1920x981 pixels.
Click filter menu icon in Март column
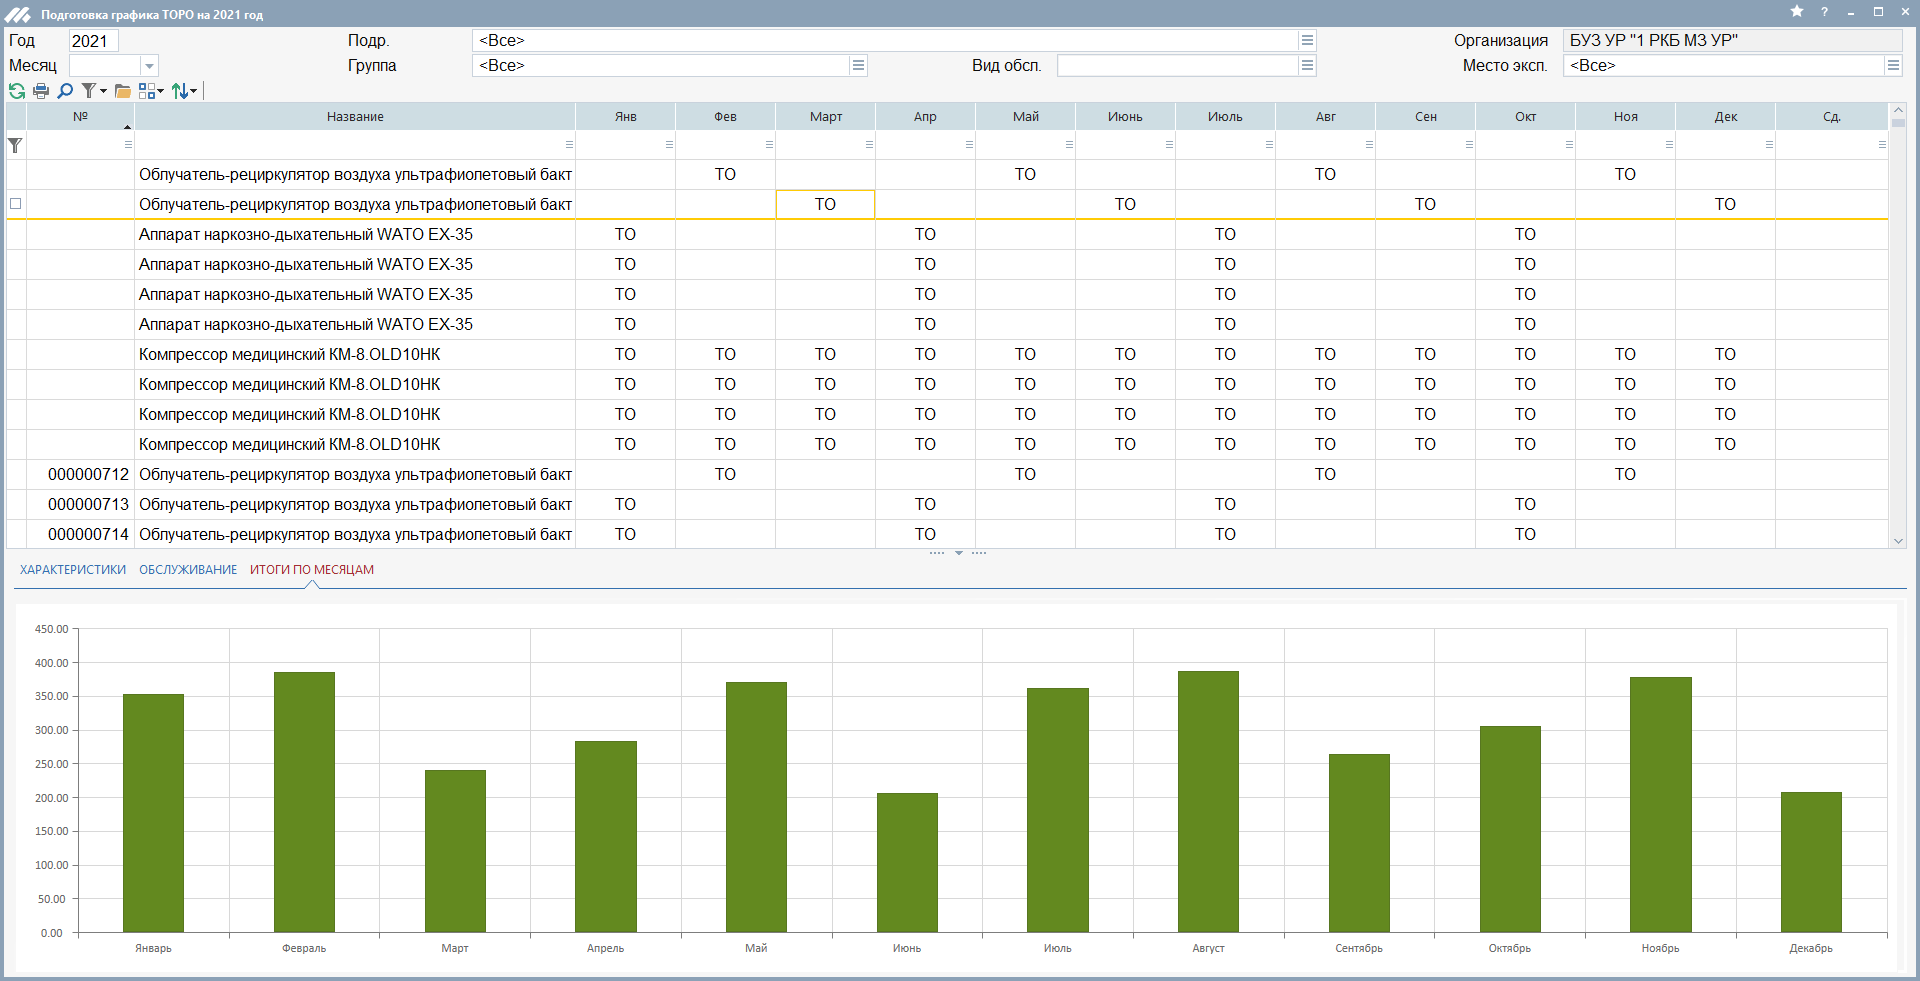(869, 145)
